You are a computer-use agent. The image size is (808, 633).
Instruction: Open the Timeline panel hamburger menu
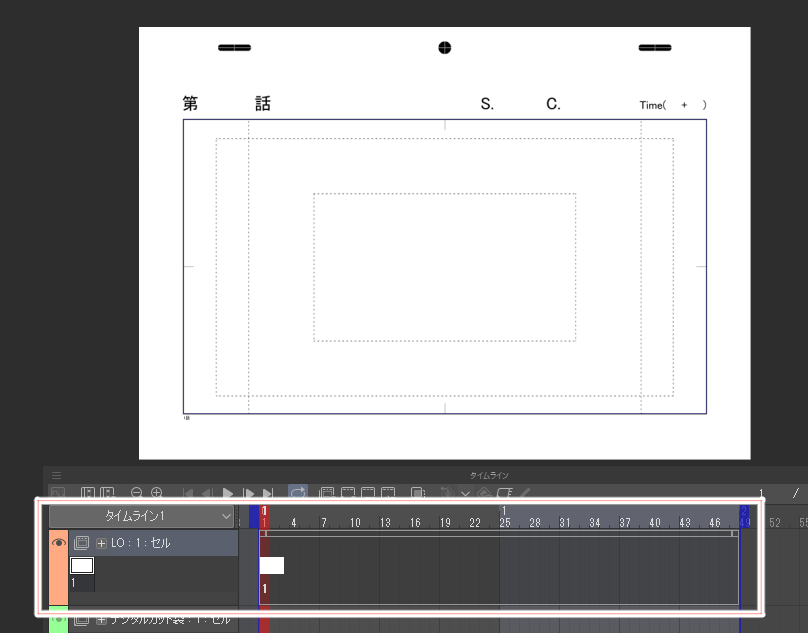point(57,475)
